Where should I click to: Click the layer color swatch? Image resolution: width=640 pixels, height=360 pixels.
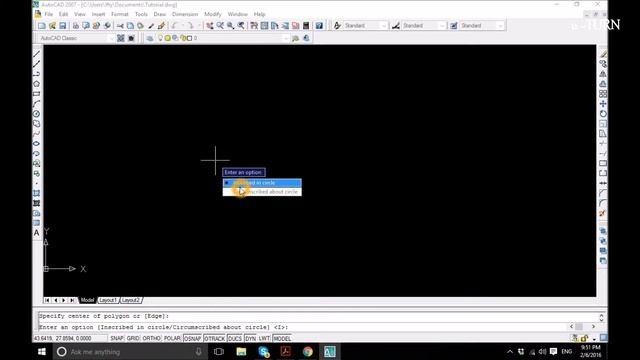[189, 38]
